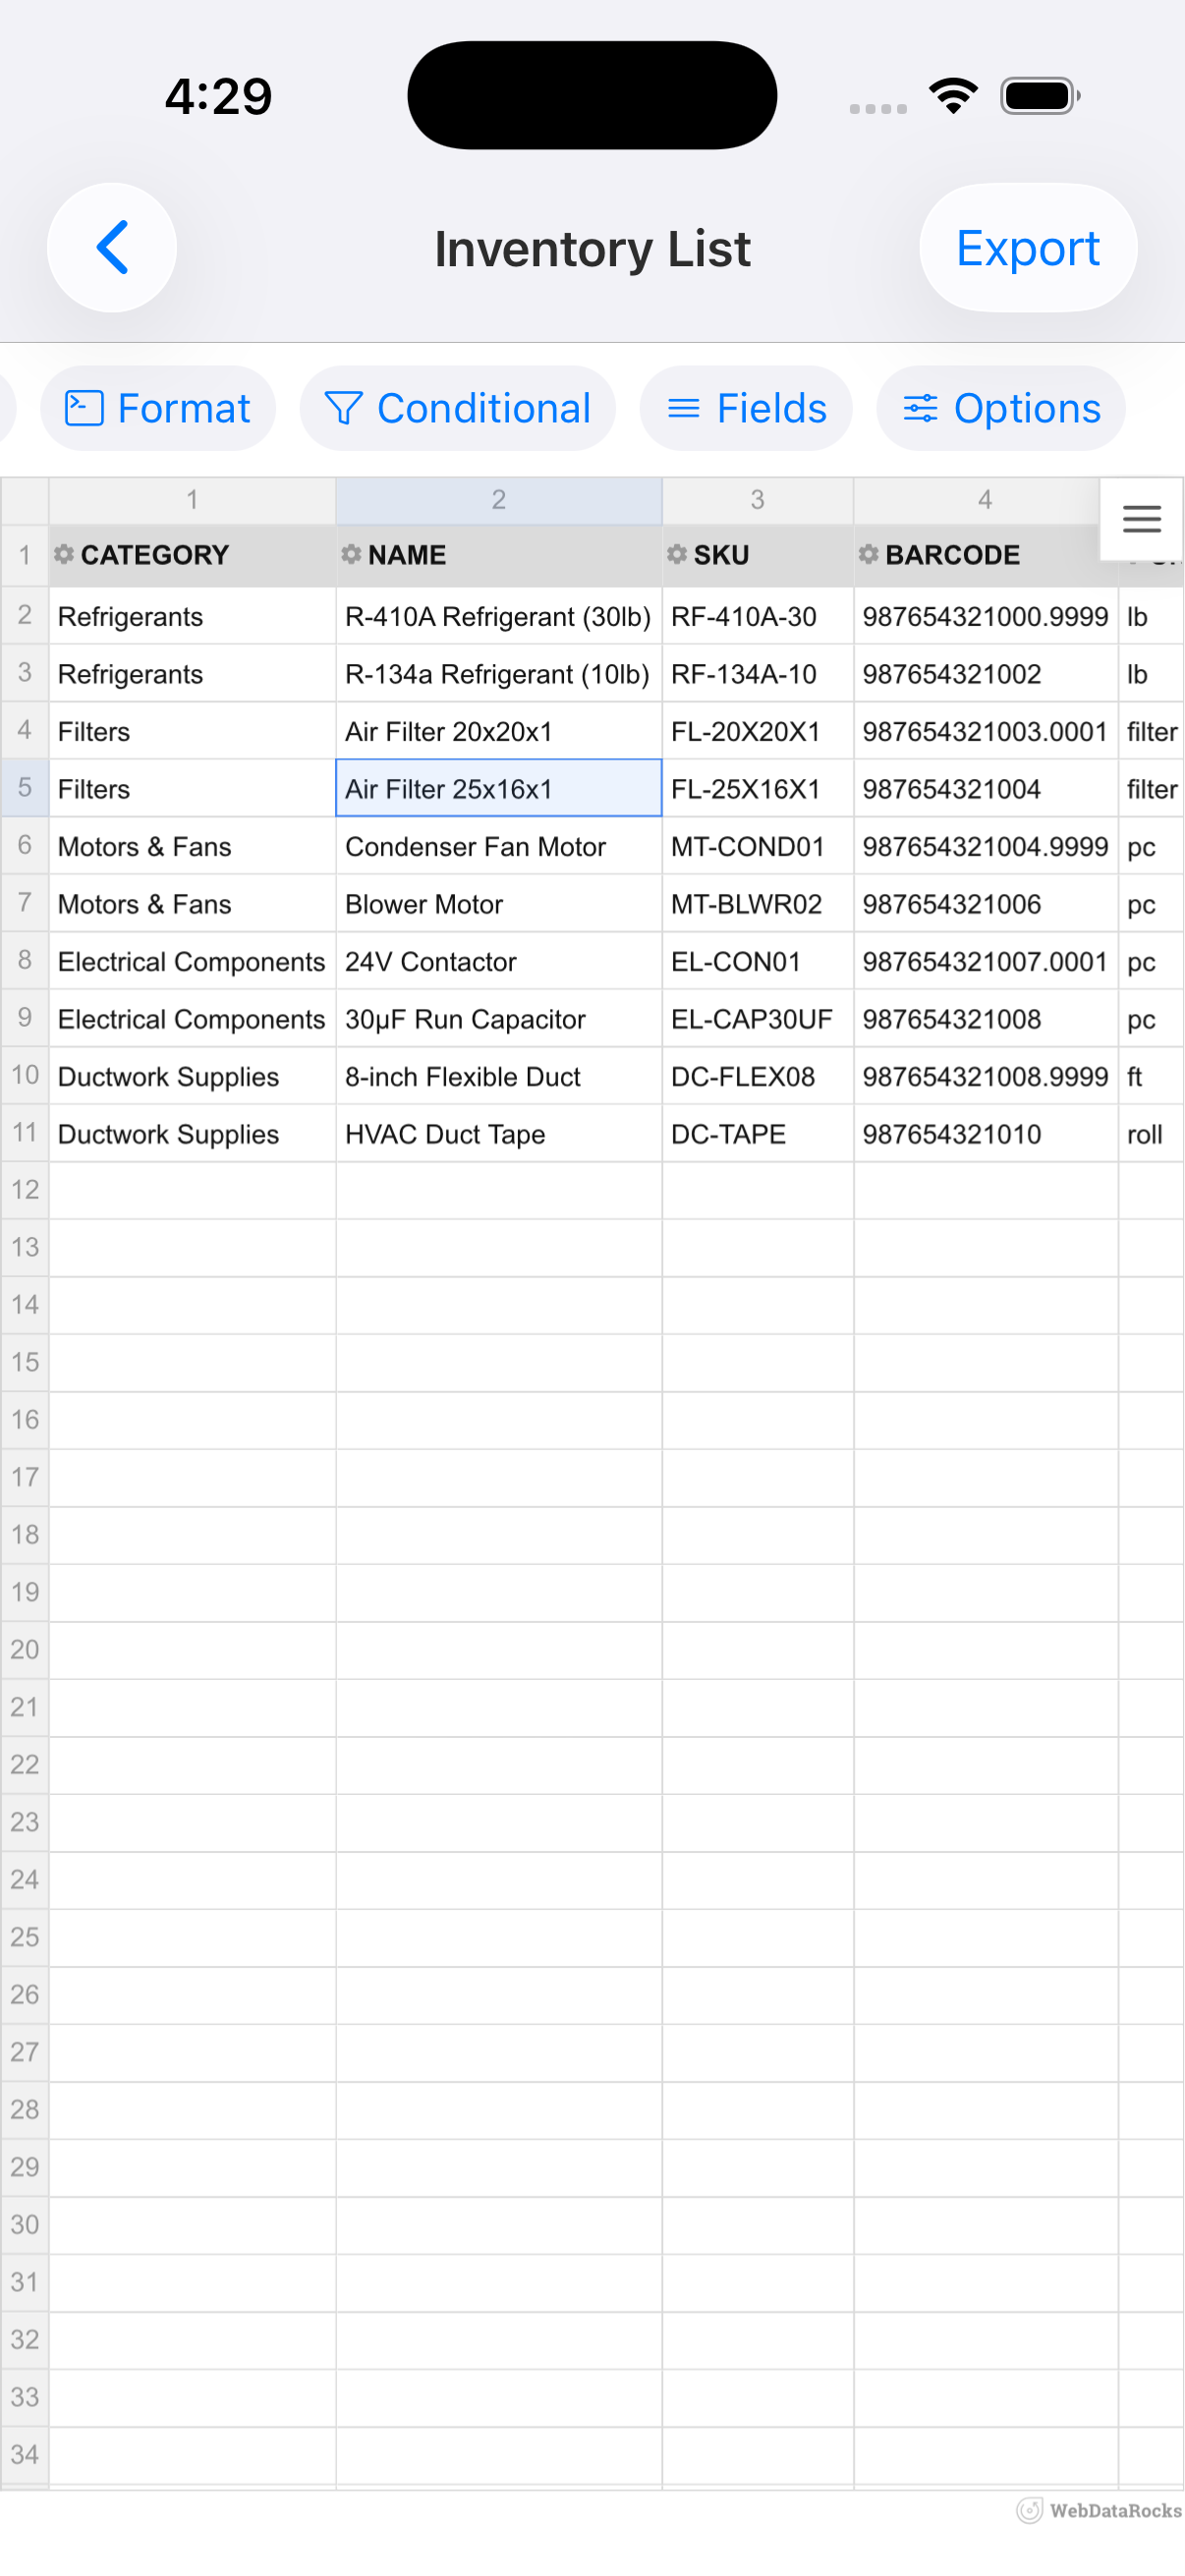
Task: Select column 2 header
Action: coord(498,499)
